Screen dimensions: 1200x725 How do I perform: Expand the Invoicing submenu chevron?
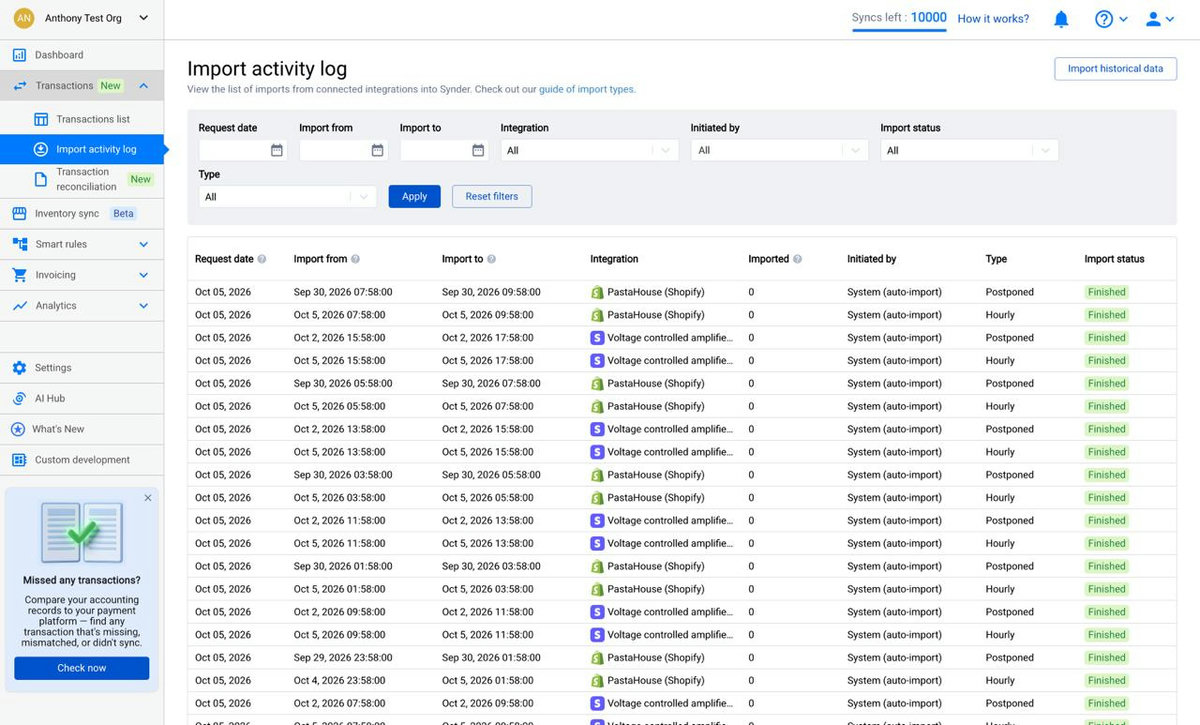144,275
